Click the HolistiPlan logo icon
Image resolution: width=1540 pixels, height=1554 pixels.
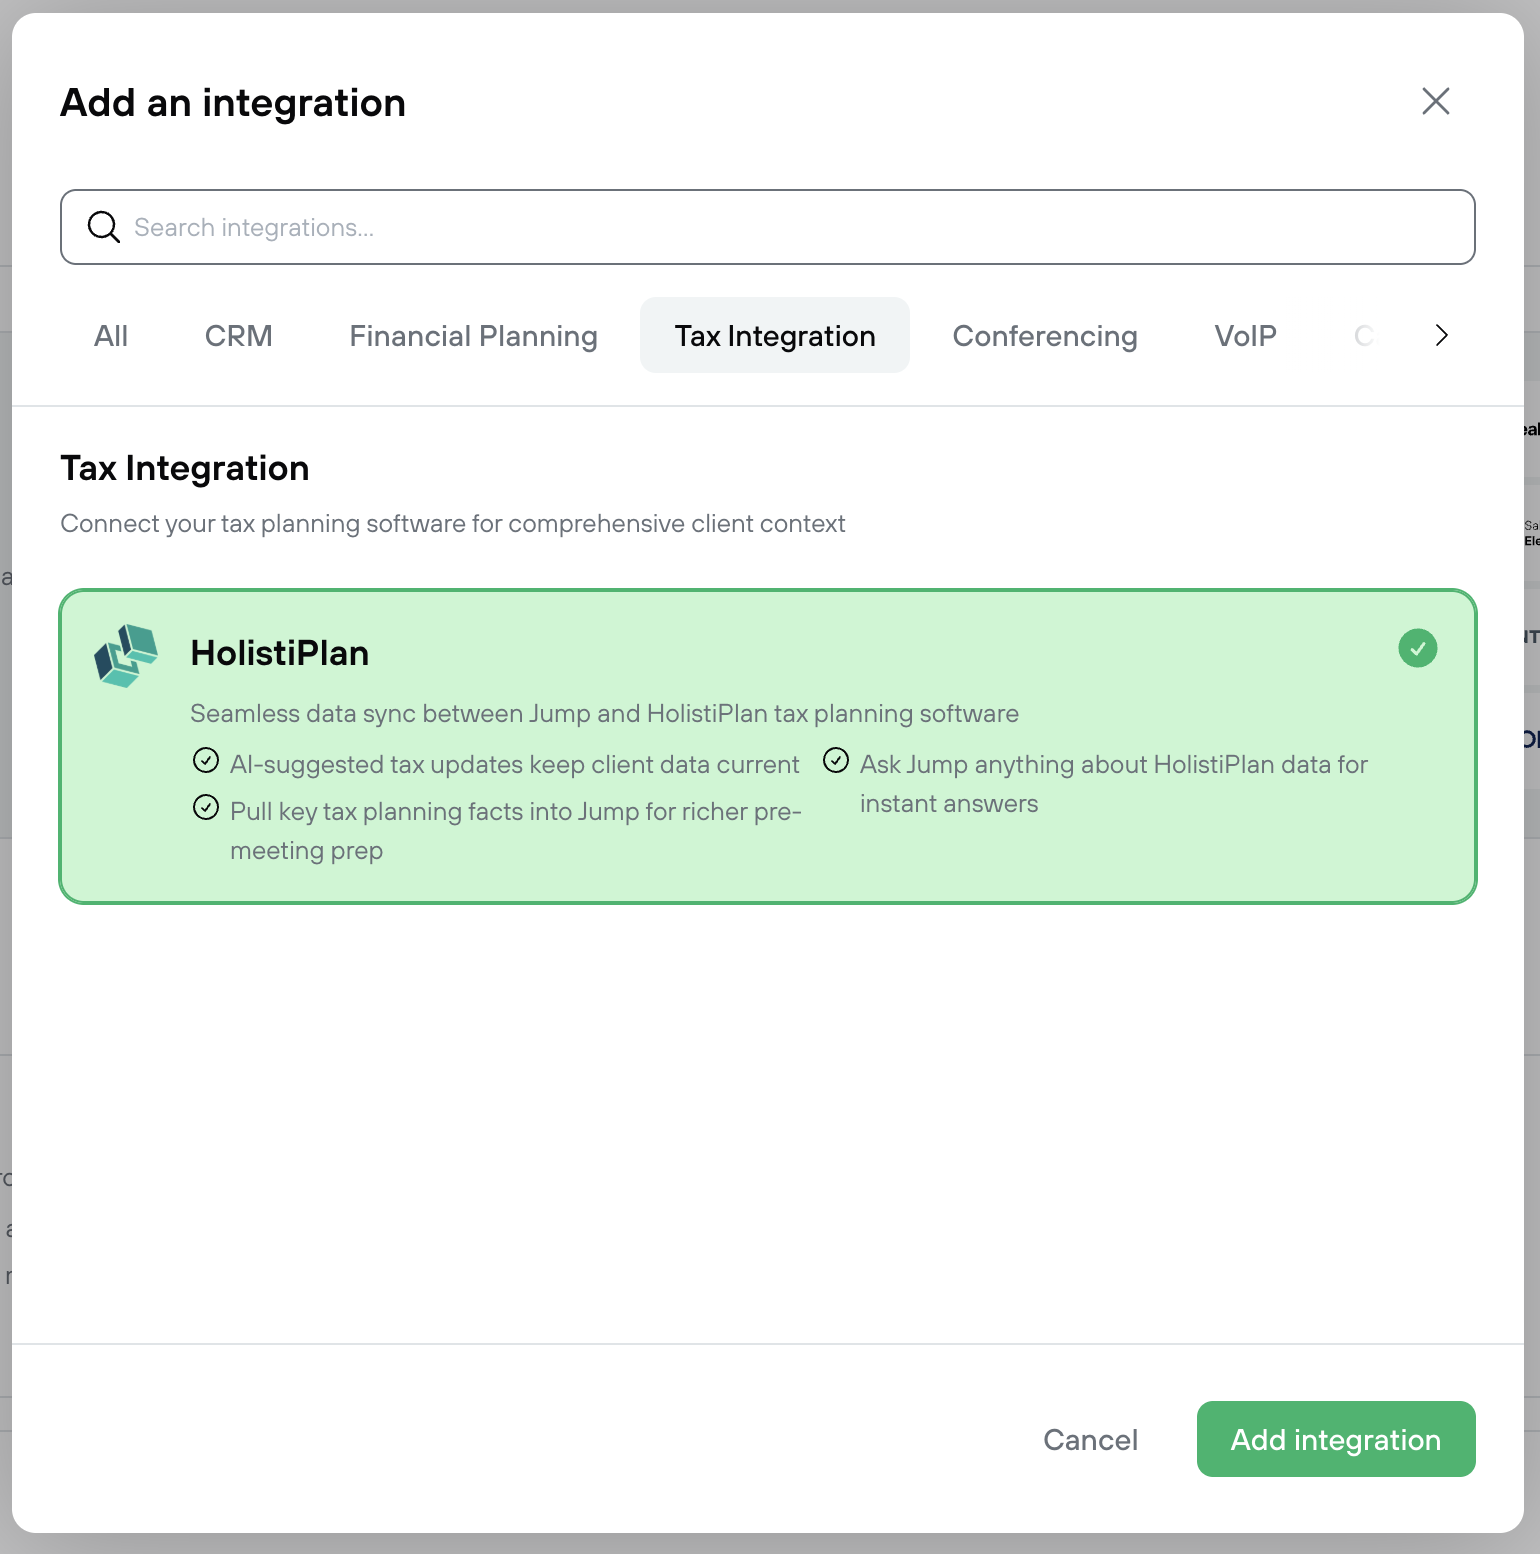coord(126,656)
